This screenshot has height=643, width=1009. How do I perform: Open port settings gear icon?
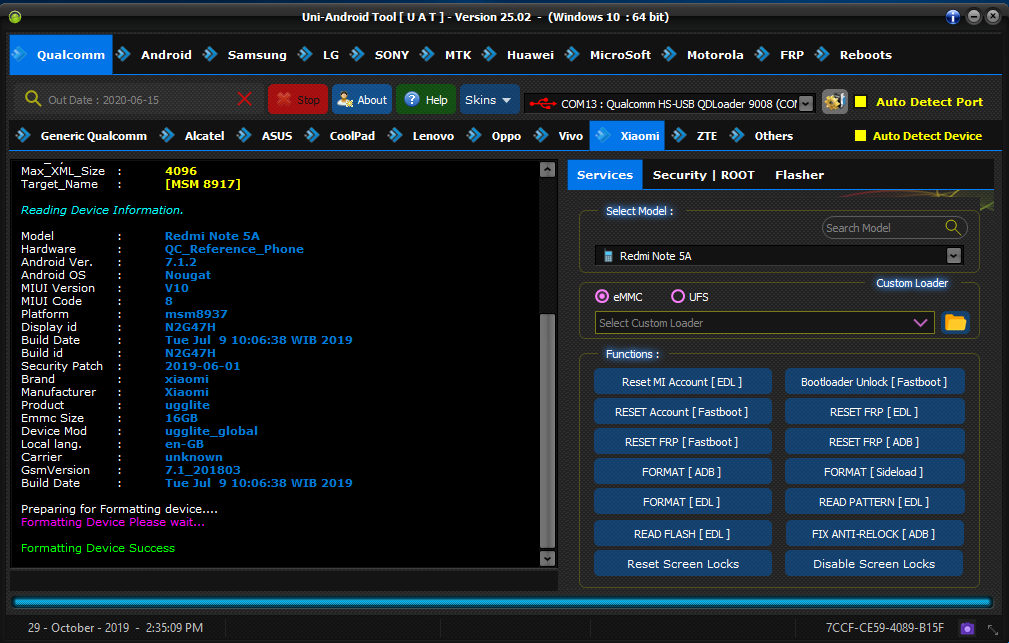(x=835, y=102)
